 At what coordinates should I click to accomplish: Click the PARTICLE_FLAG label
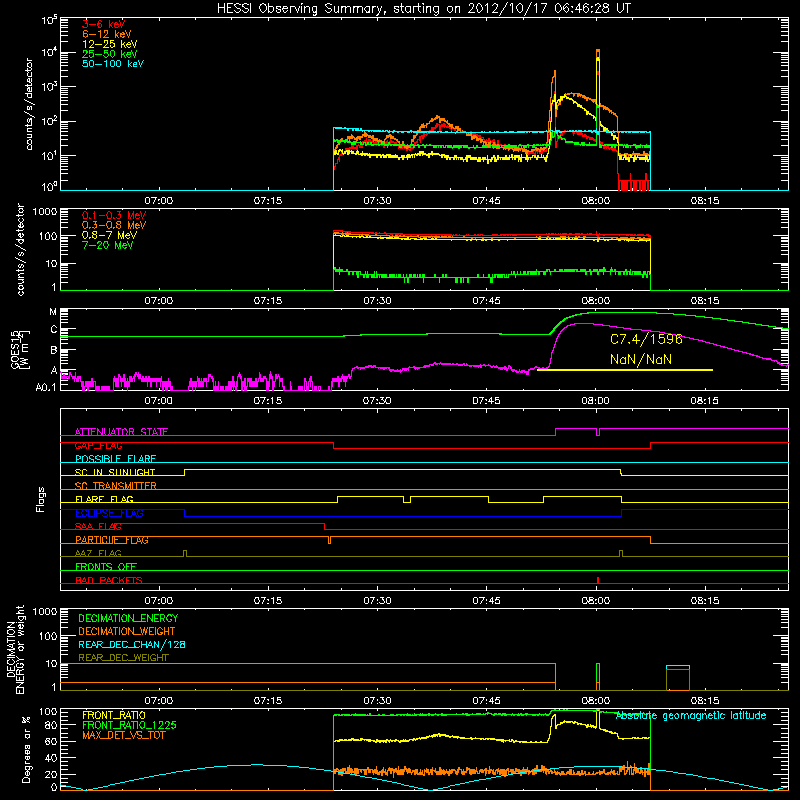112,540
